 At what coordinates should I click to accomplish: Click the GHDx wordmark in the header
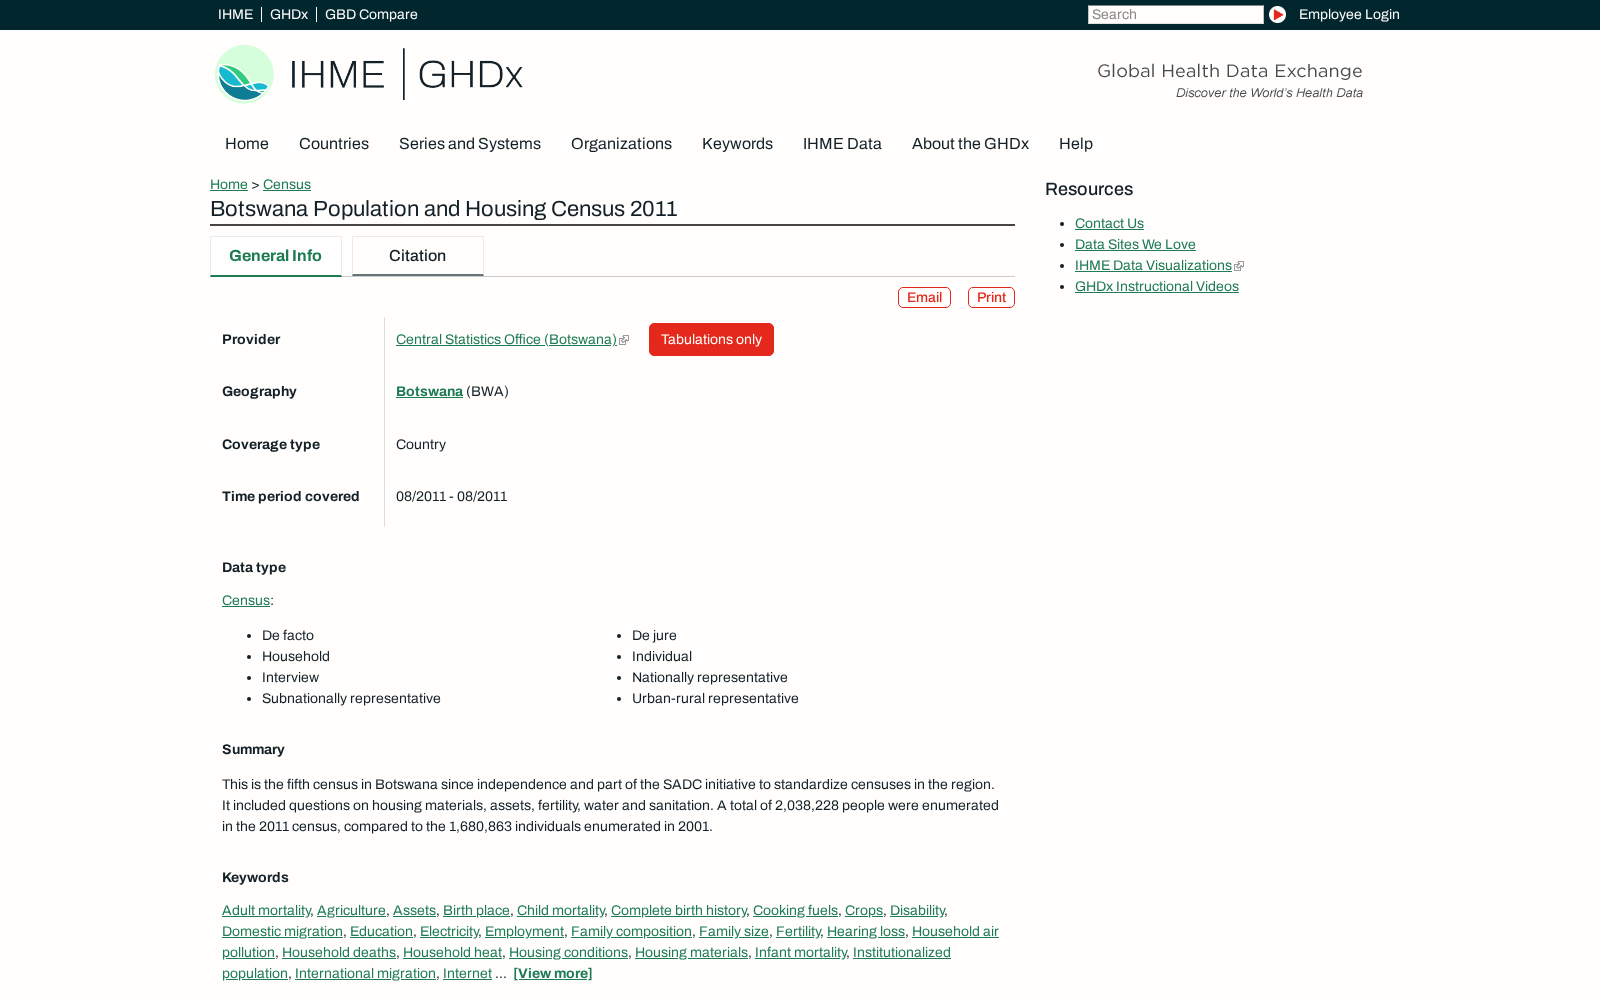(x=470, y=75)
